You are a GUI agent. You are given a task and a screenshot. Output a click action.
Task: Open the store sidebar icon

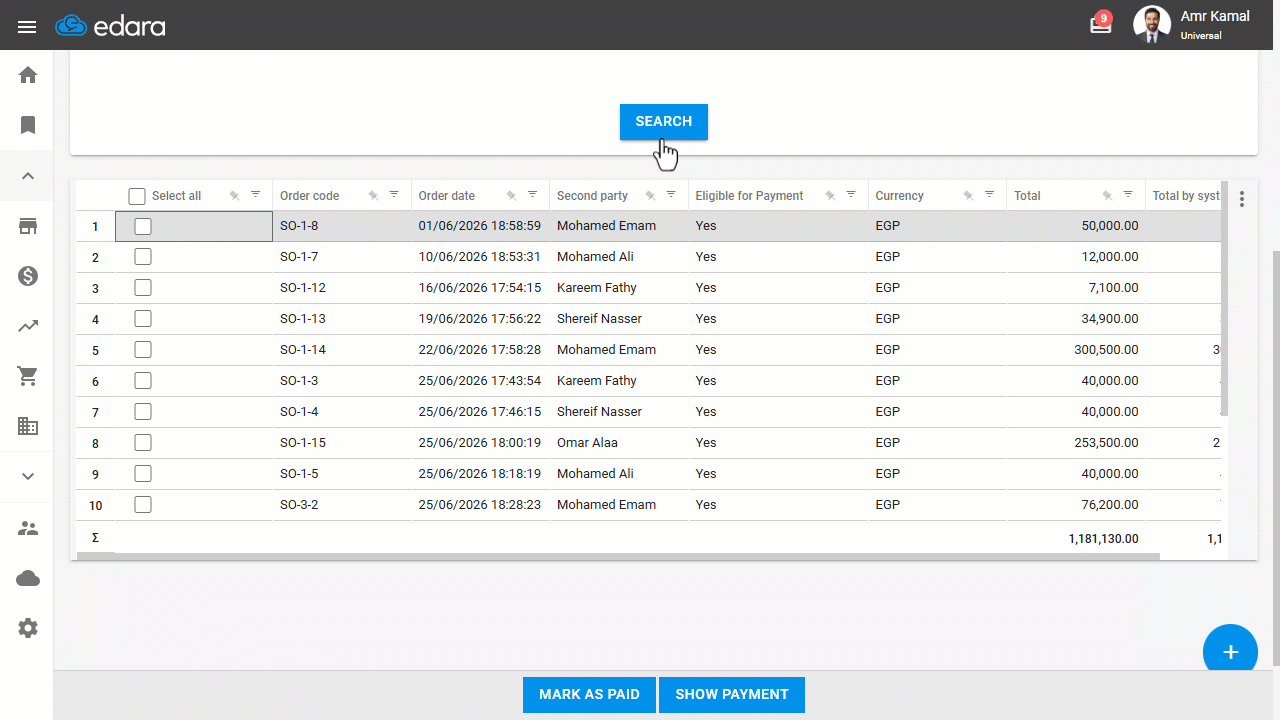pyautogui.click(x=28, y=226)
